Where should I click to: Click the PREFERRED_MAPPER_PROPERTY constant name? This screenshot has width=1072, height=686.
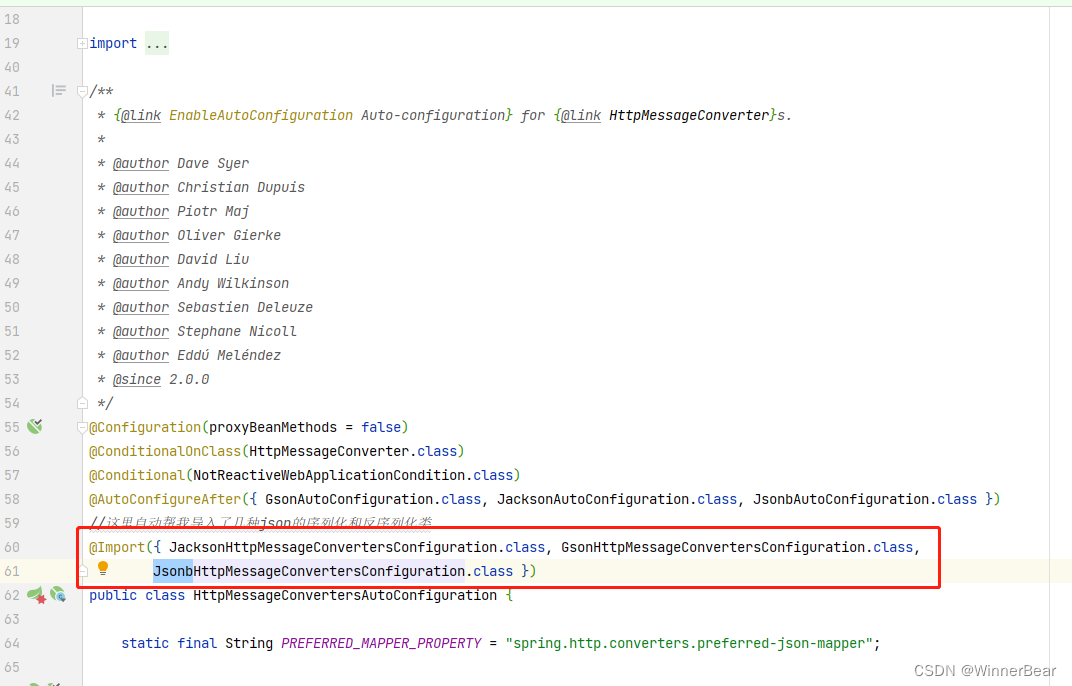tap(381, 643)
